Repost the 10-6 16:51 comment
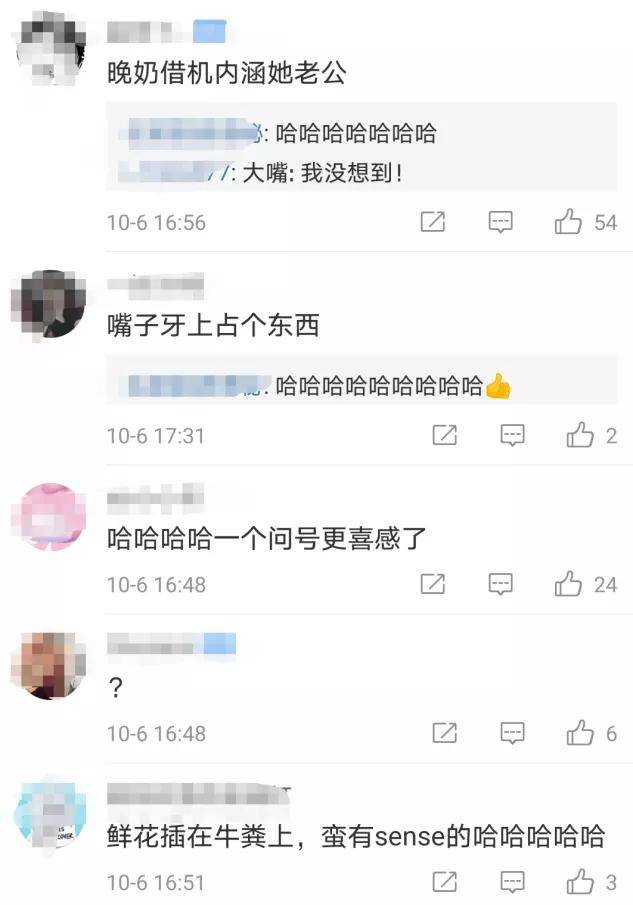633x905 pixels. 445,881
